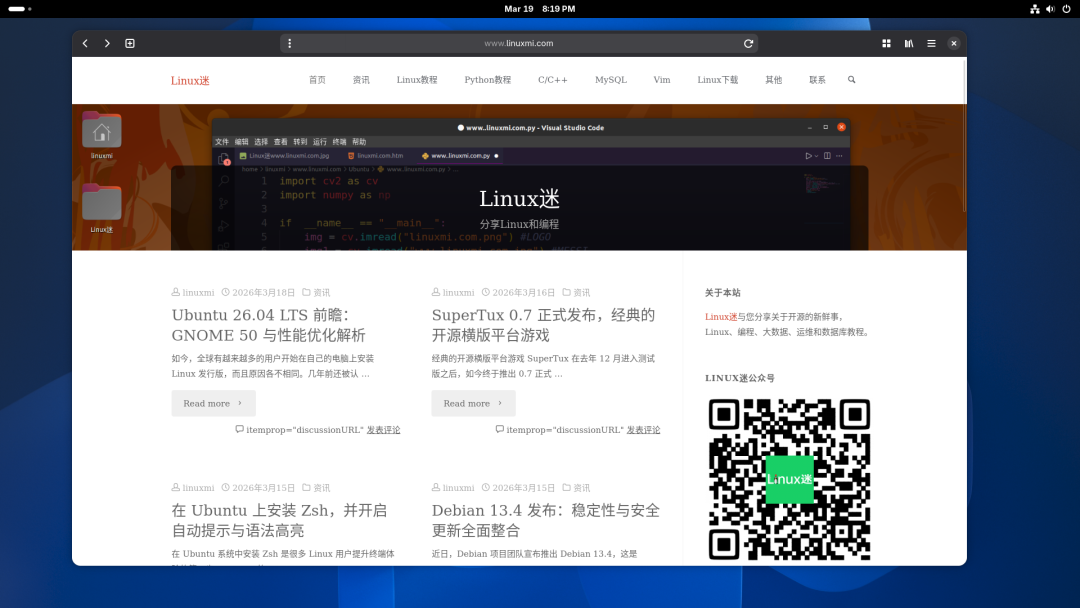
Task: Click the red Linux迷 link in 关于本站
Action: click(720, 317)
